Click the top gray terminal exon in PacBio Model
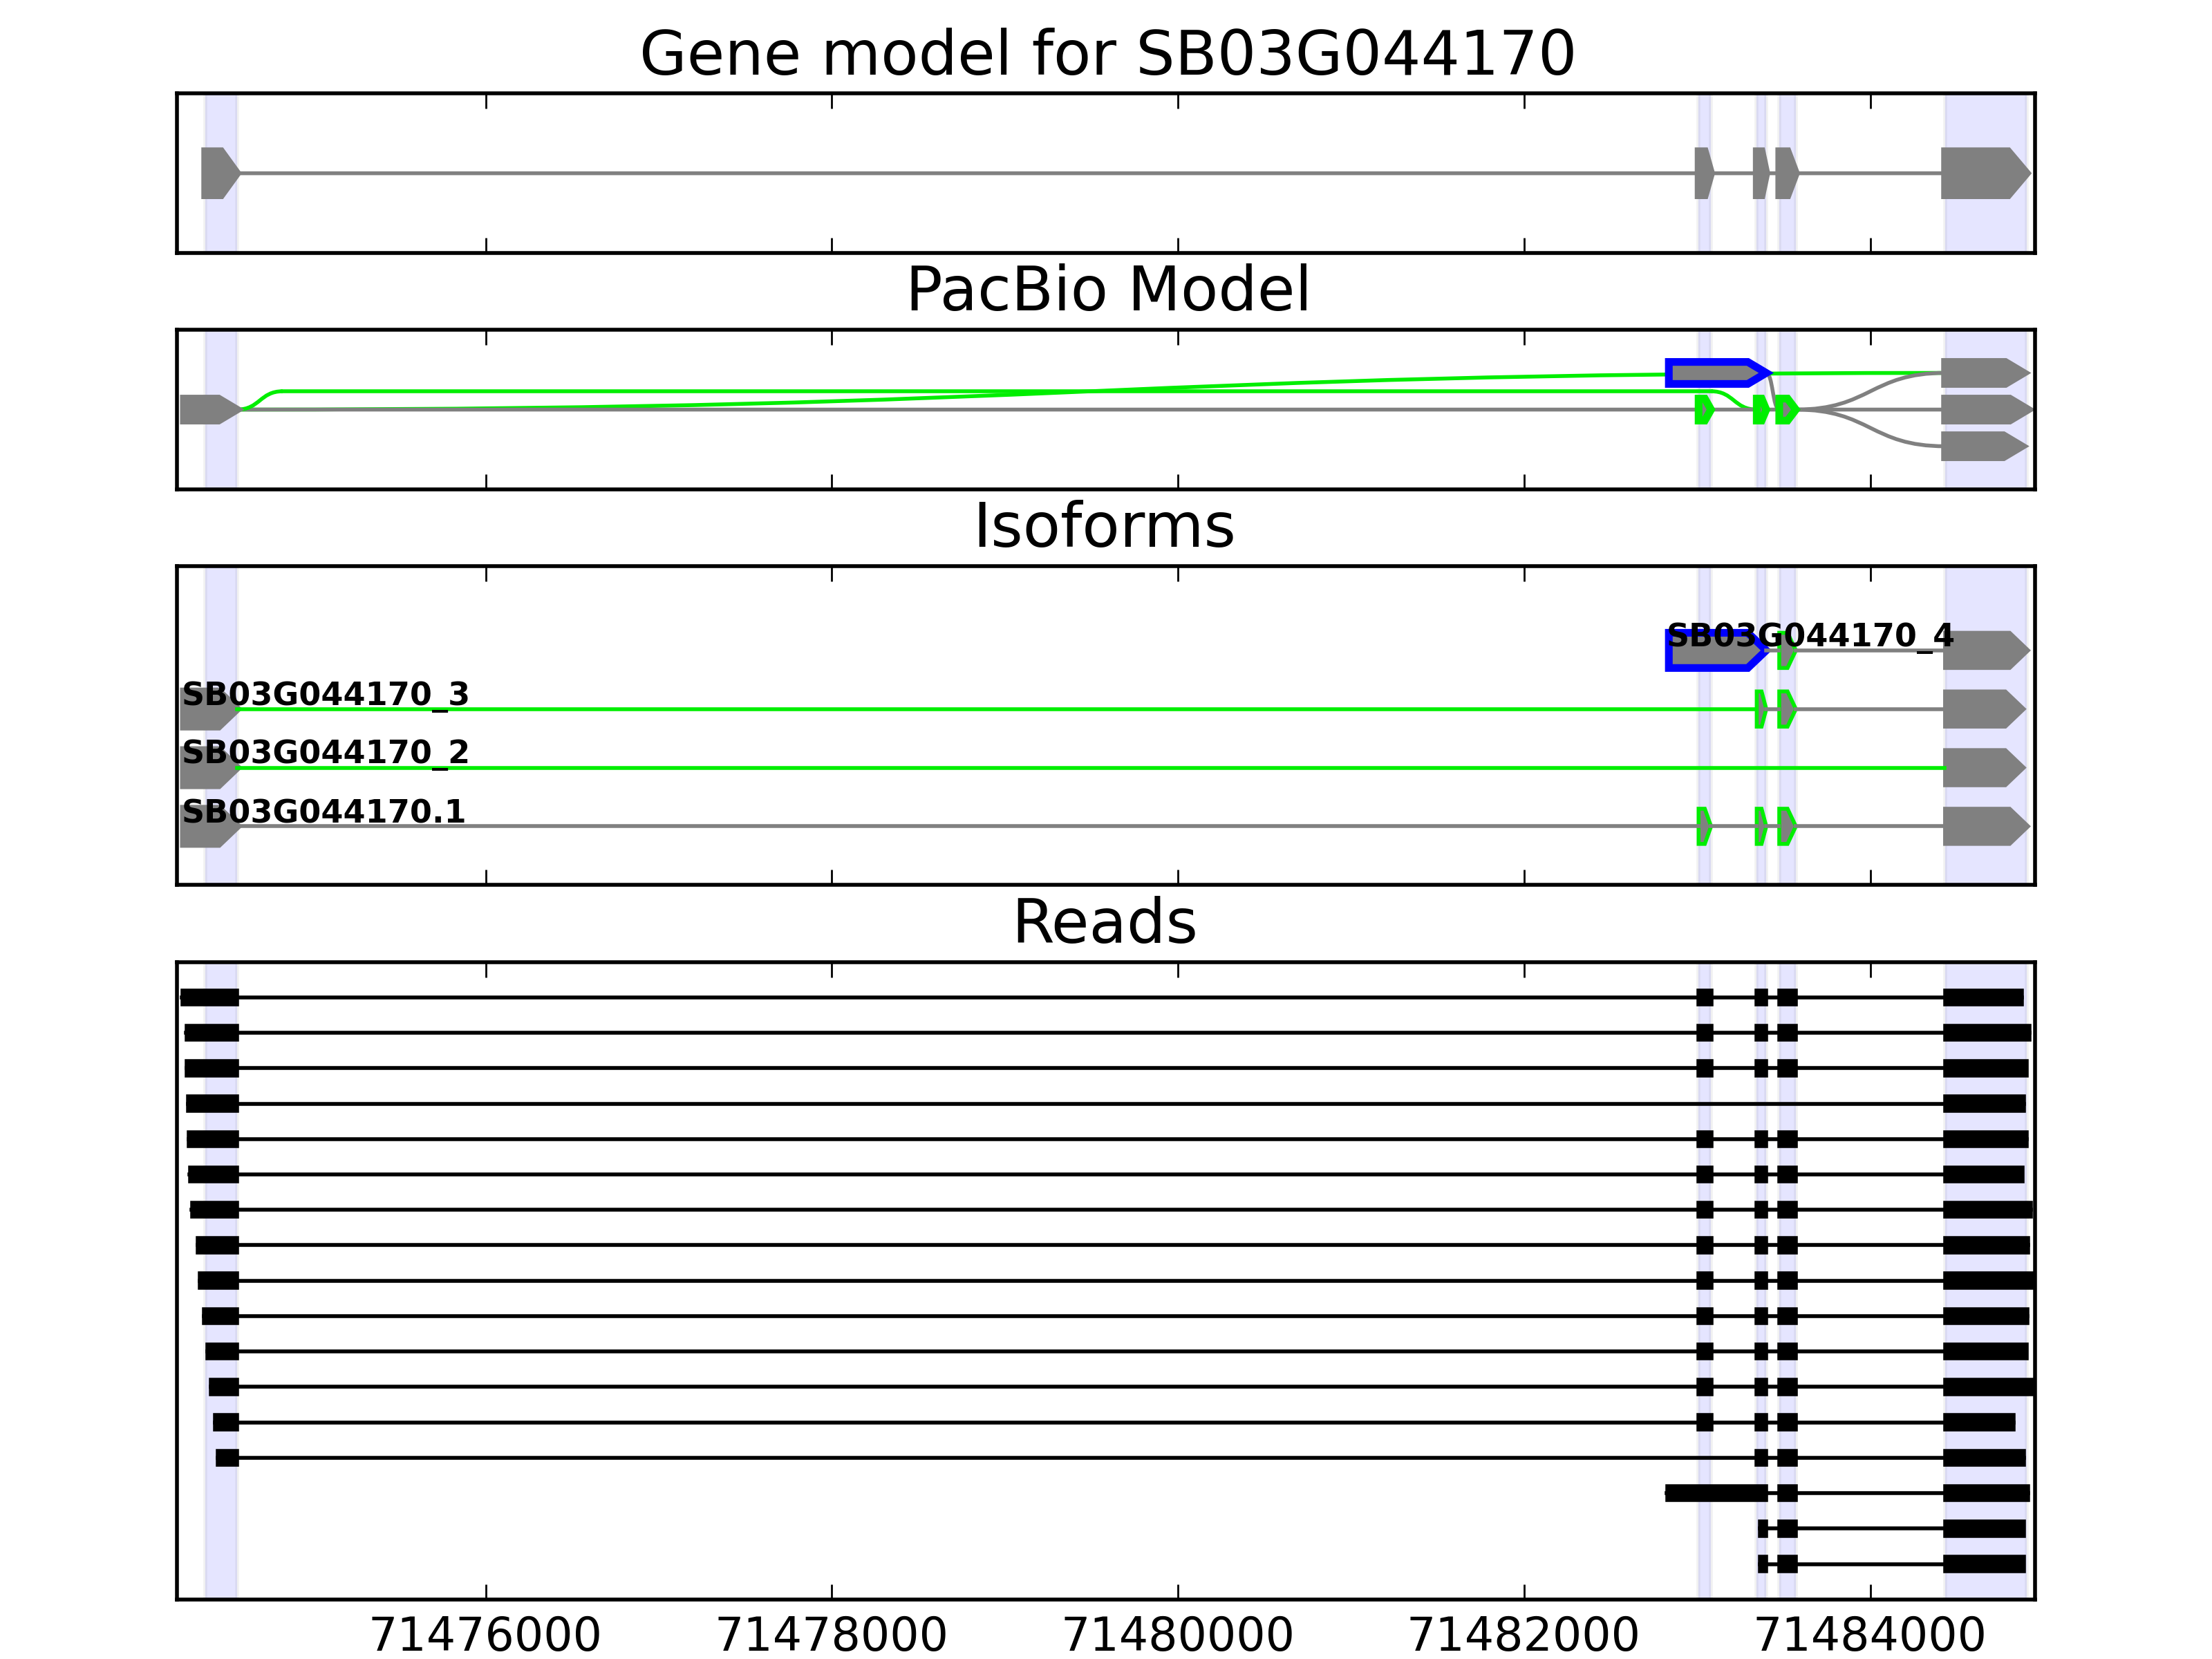Viewport: 2212px width, 1659px height. (x=1982, y=373)
